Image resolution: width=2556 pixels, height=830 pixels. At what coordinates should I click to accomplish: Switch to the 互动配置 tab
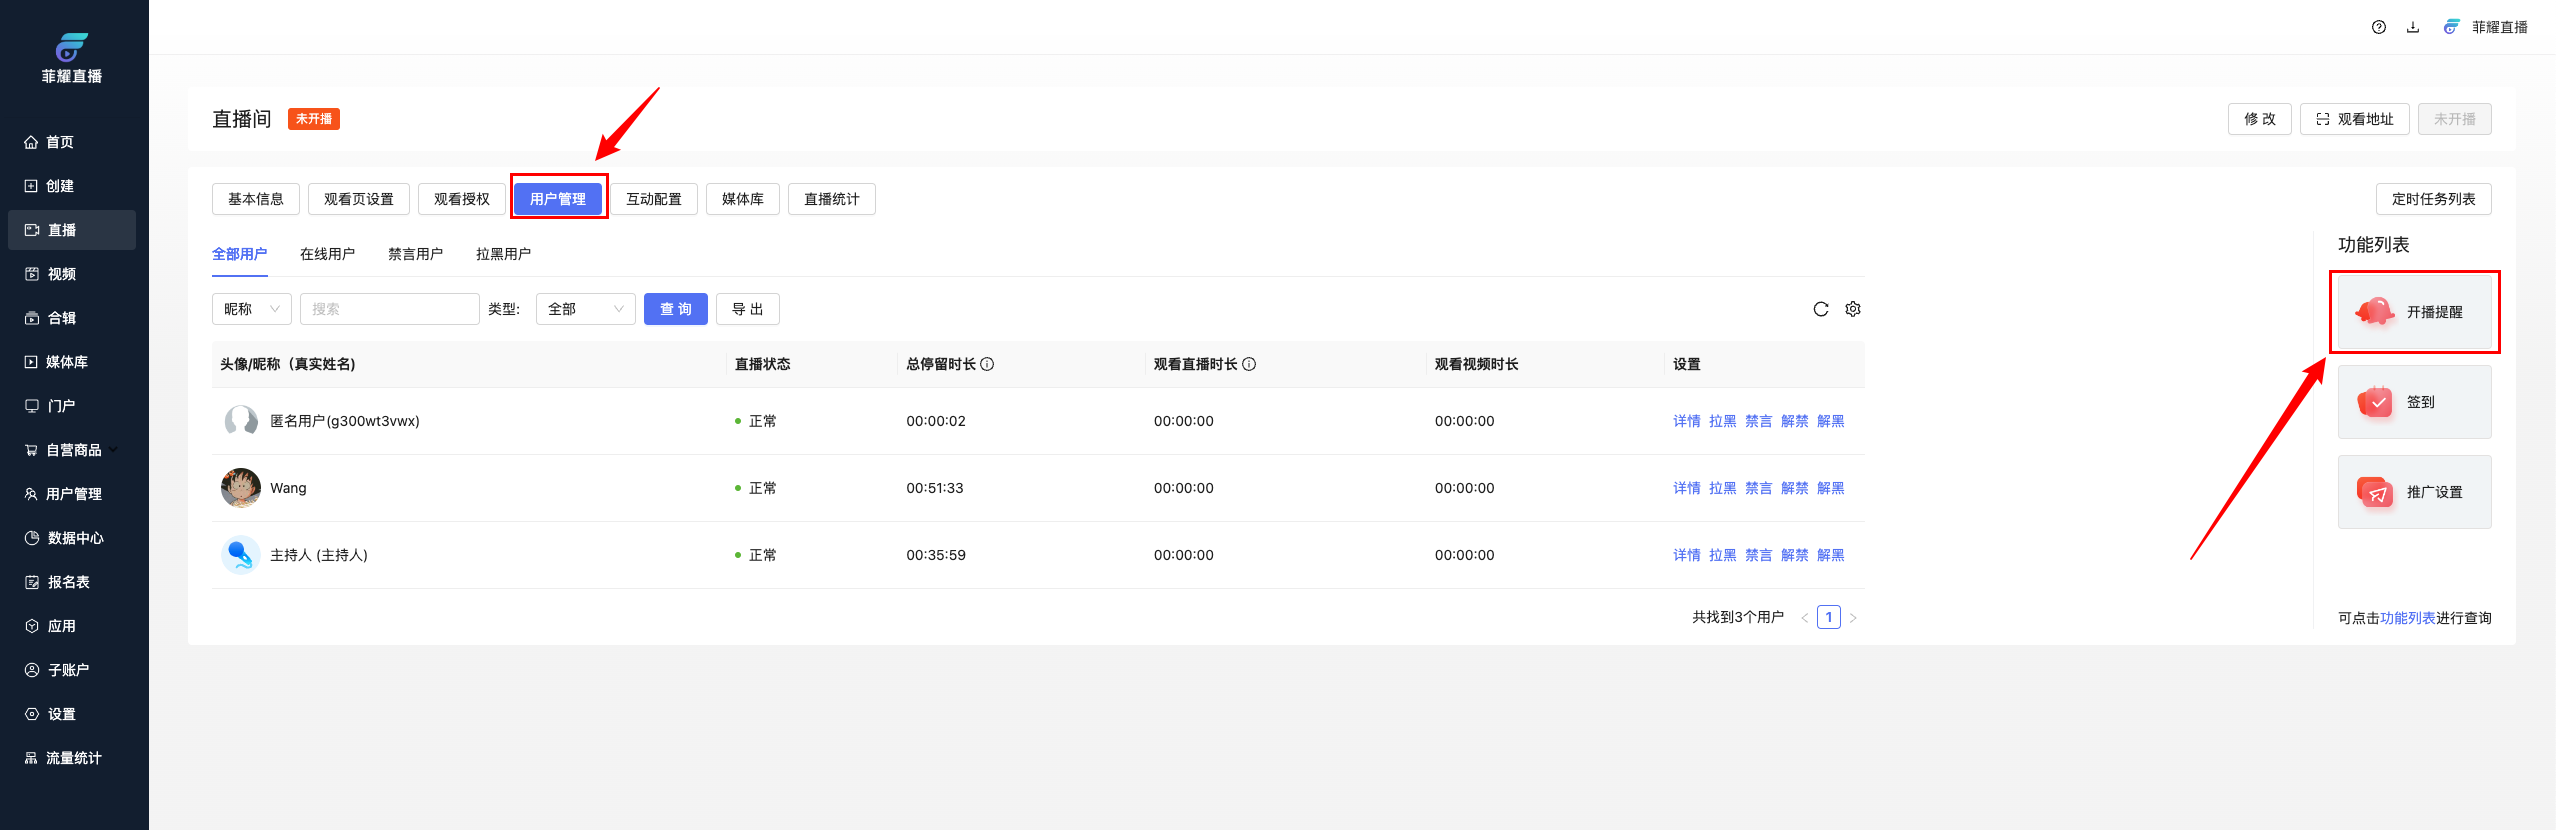(653, 199)
